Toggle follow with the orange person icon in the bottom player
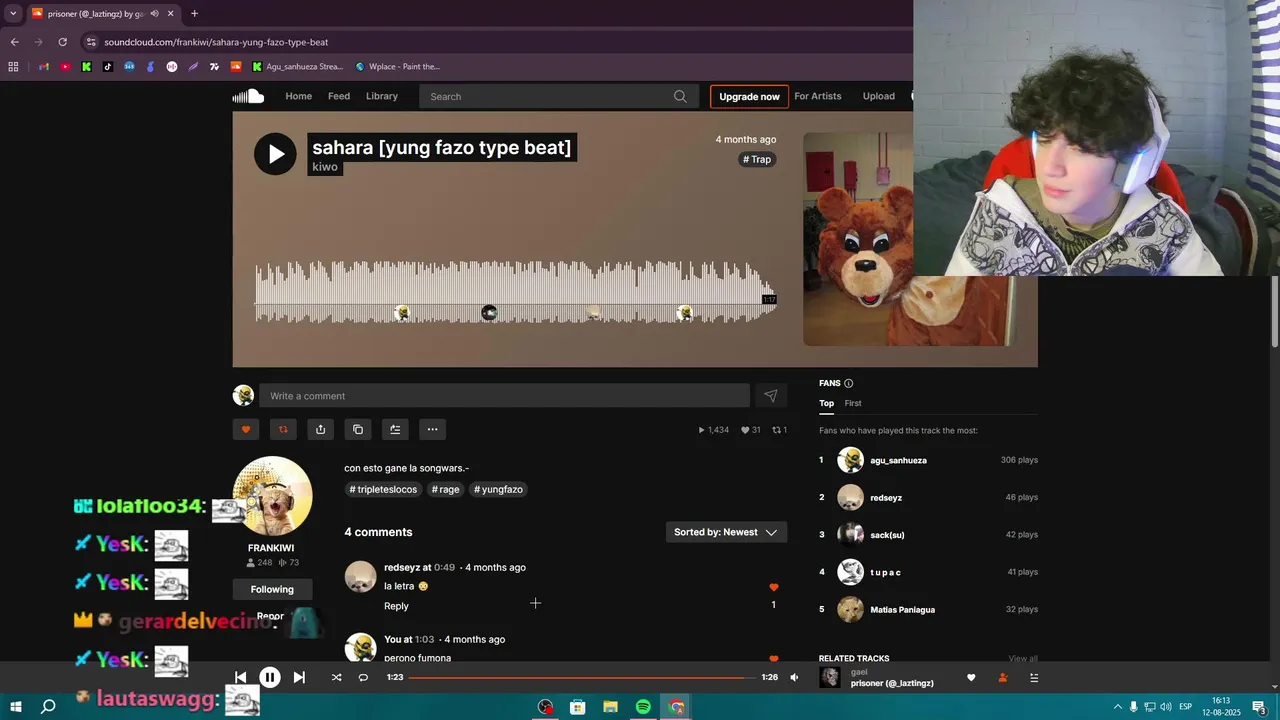Viewport: 1280px width, 720px height. pyautogui.click(x=1003, y=677)
